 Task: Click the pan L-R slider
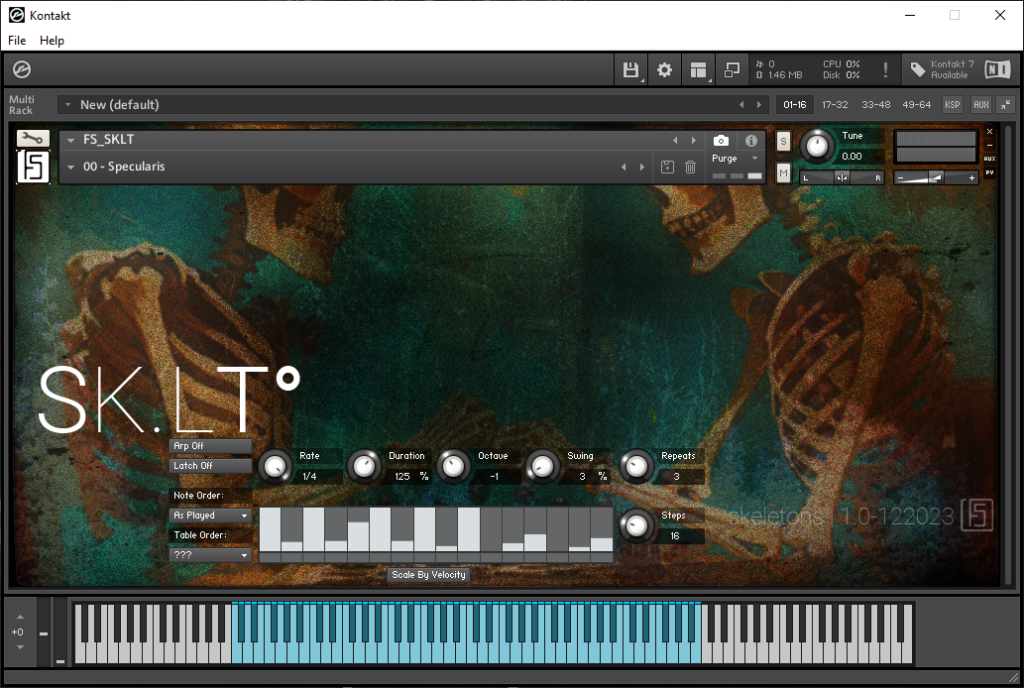[842, 178]
